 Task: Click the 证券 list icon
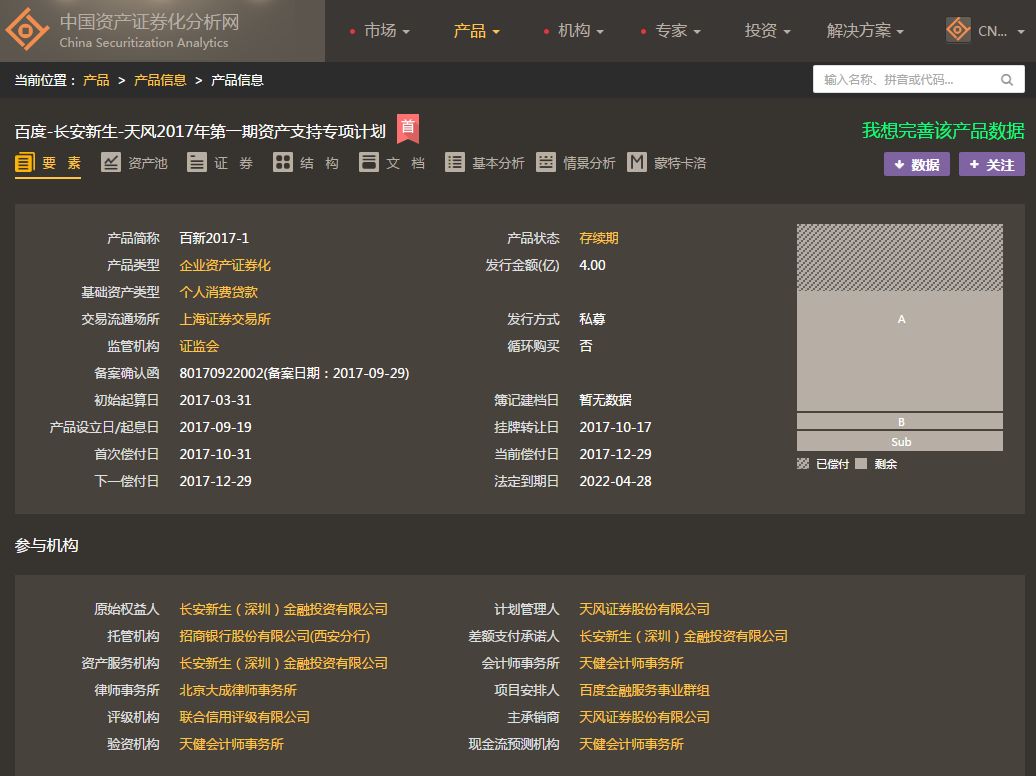(196, 163)
